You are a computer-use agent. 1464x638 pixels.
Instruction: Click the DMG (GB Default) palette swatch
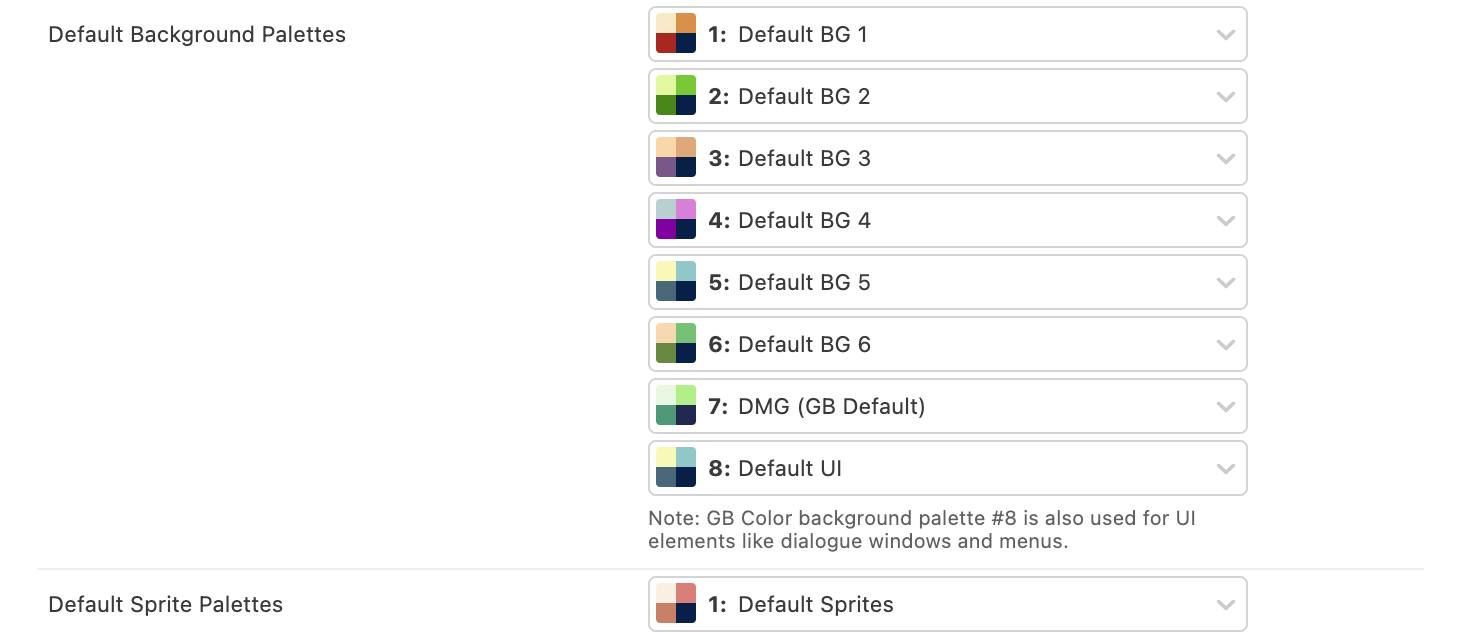[676, 406]
